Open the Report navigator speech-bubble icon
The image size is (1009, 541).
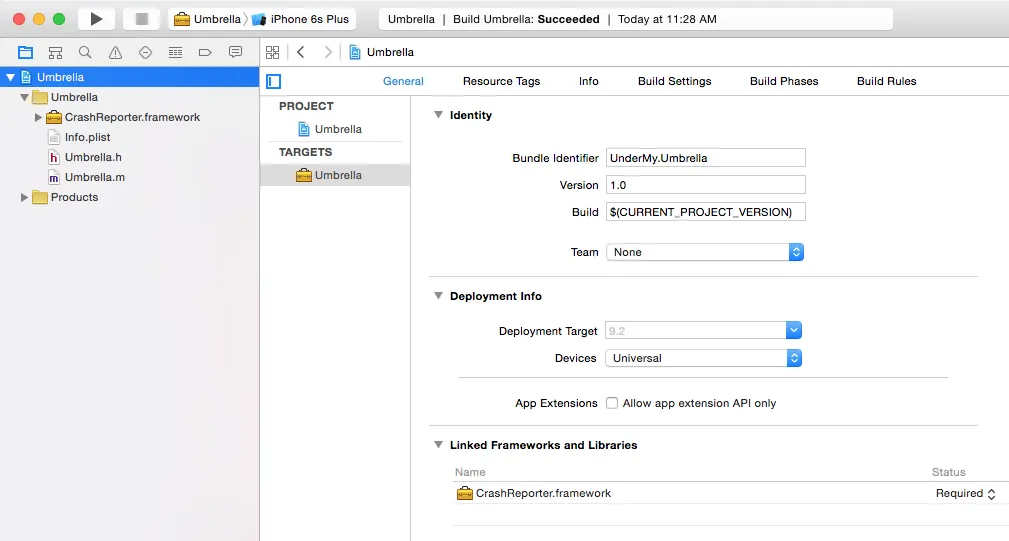pyautogui.click(x=235, y=52)
